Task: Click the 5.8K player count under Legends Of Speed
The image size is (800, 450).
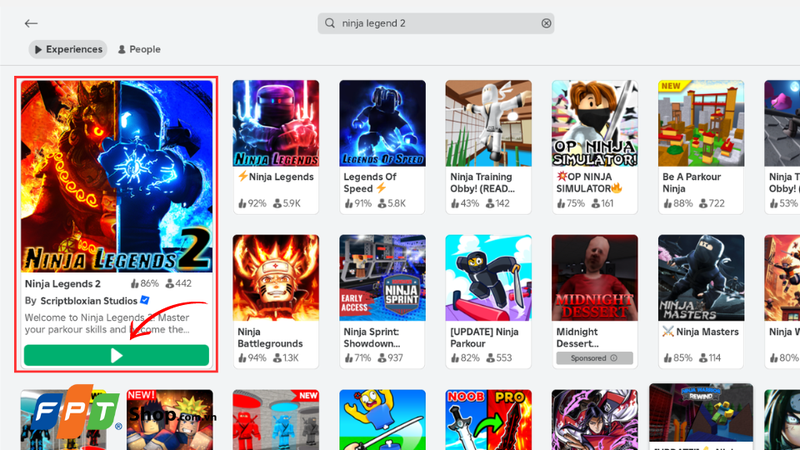Action: pyautogui.click(x=392, y=204)
